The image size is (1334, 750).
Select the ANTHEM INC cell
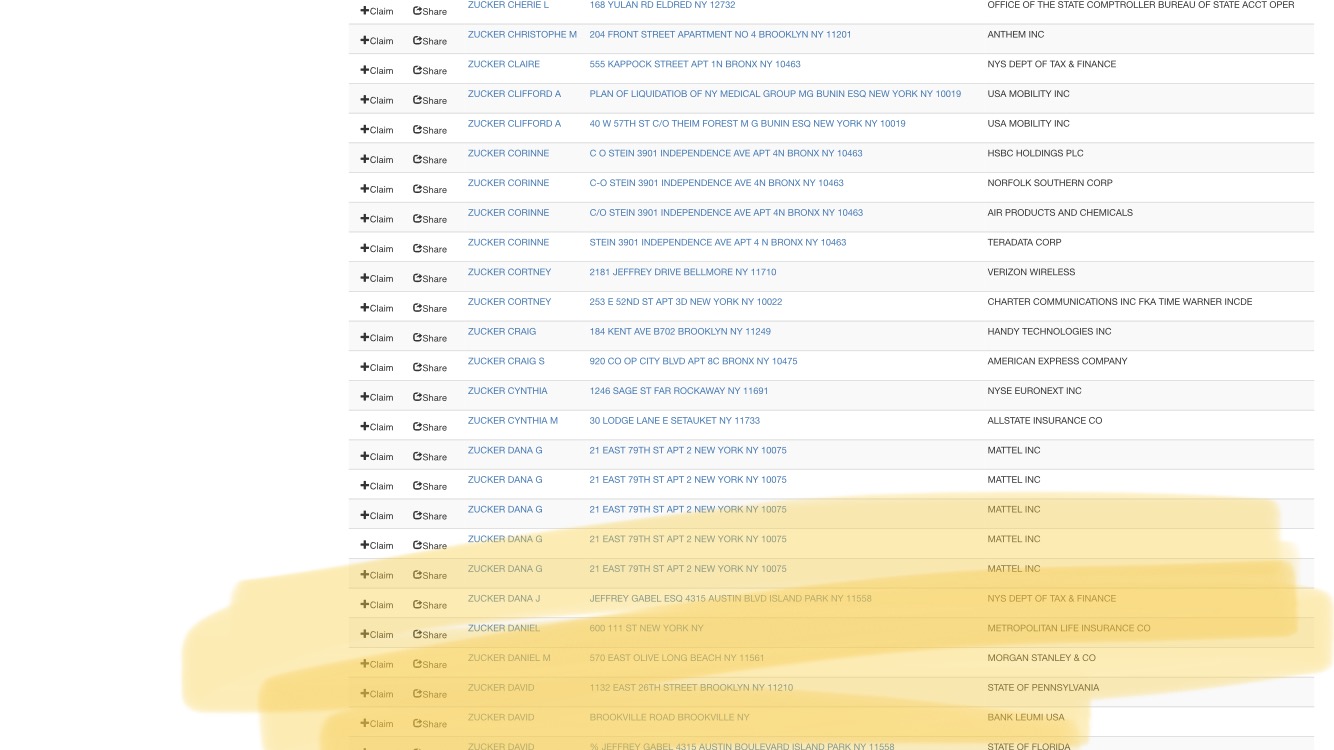pyautogui.click(x=1016, y=35)
